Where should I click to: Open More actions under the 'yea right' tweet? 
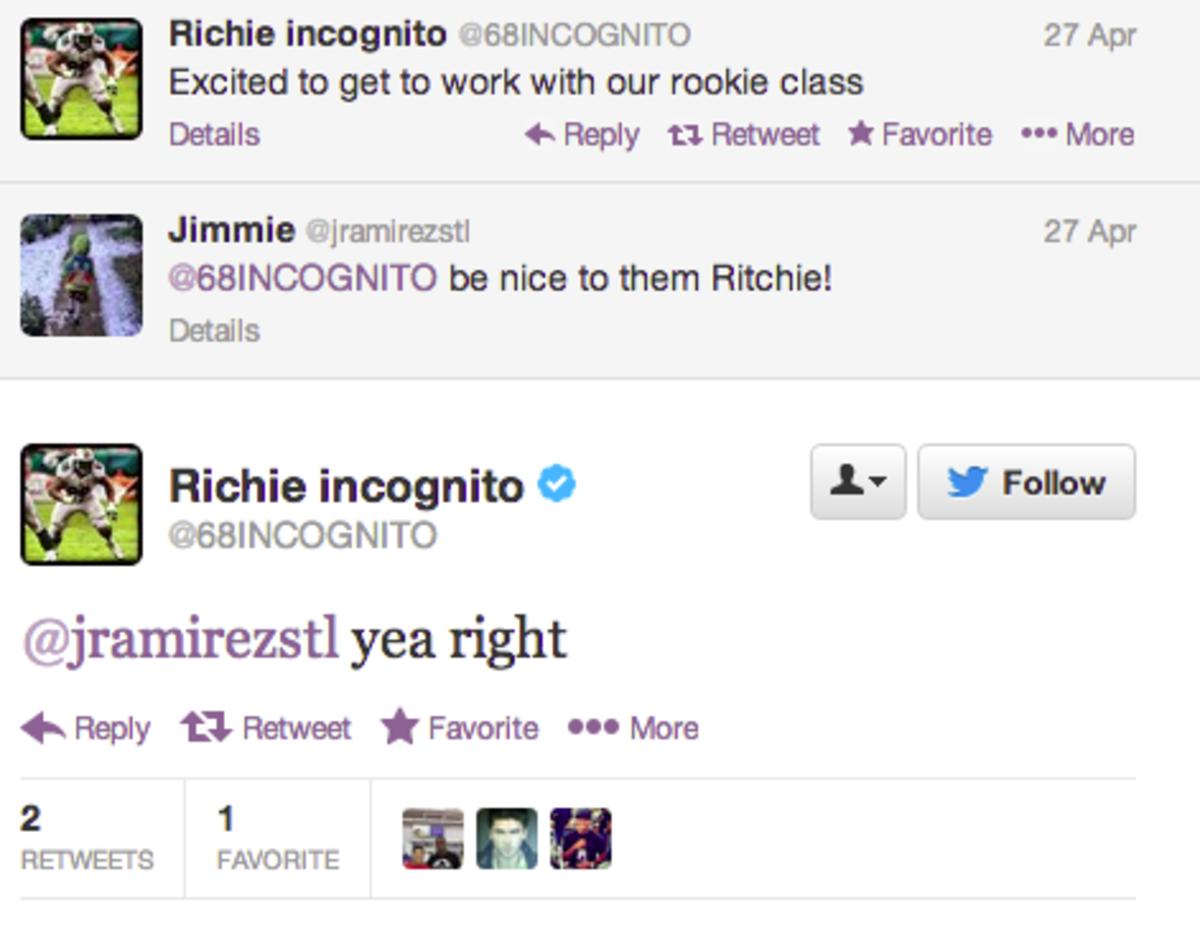click(x=630, y=728)
